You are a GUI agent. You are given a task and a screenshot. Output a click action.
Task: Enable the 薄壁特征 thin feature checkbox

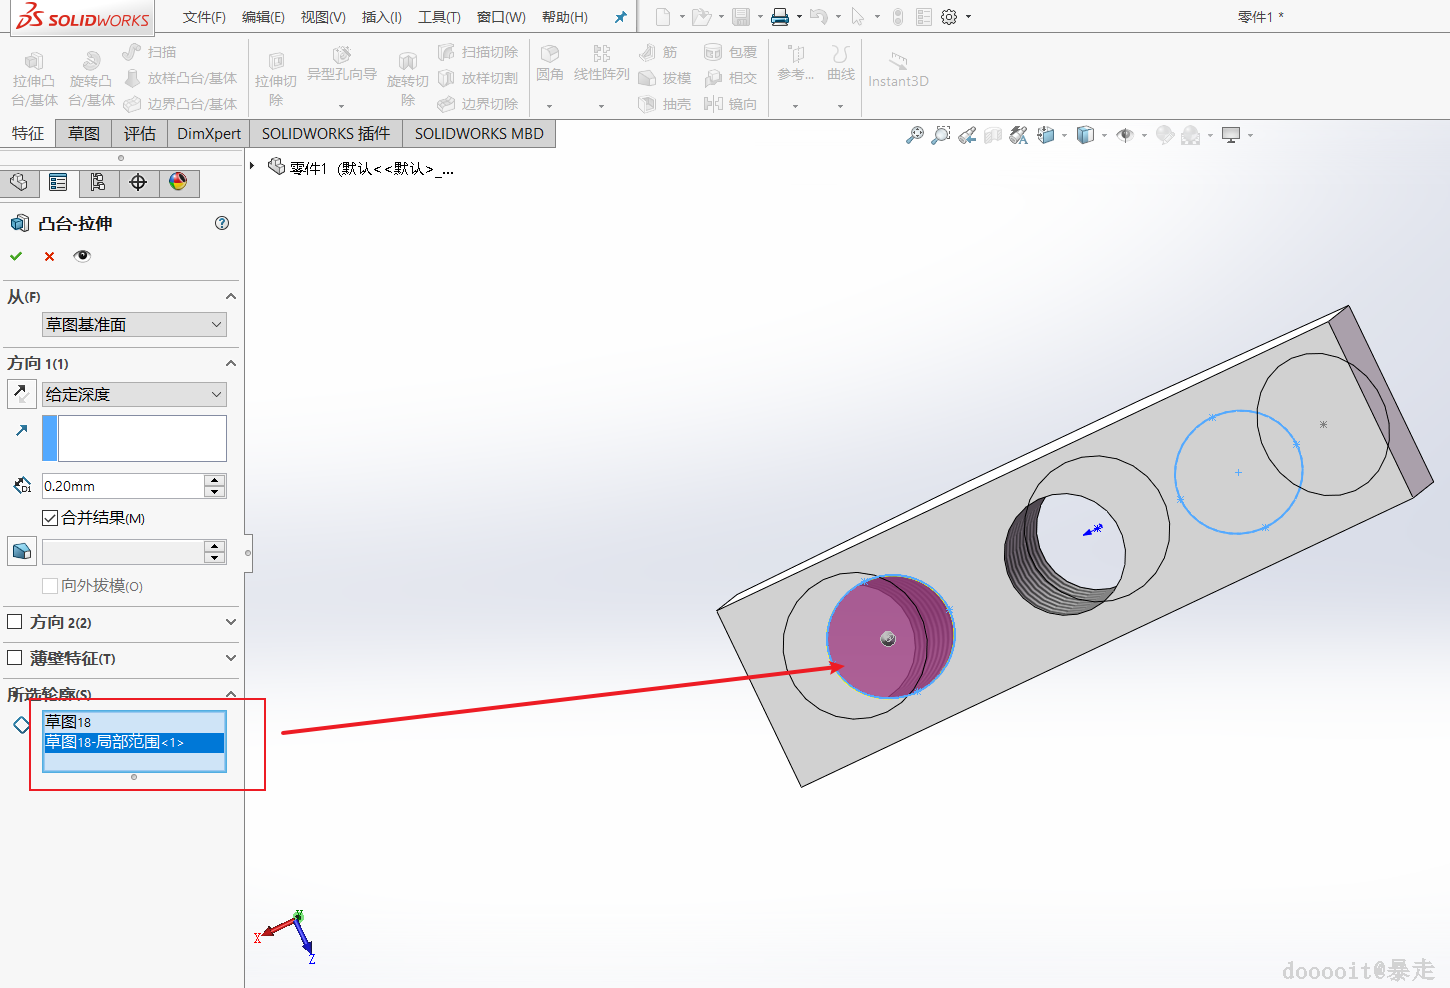[15, 658]
